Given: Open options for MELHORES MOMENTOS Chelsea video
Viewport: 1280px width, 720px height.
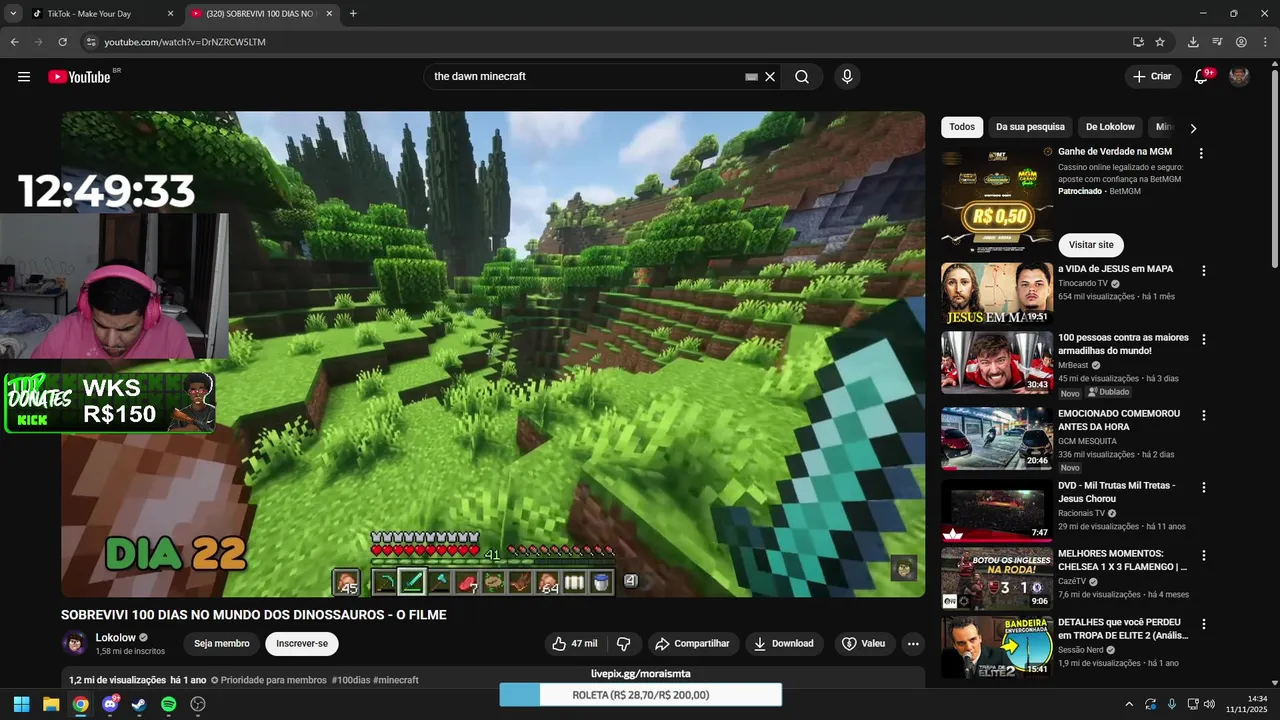Looking at the screenshot, I should pos(1204,556).
